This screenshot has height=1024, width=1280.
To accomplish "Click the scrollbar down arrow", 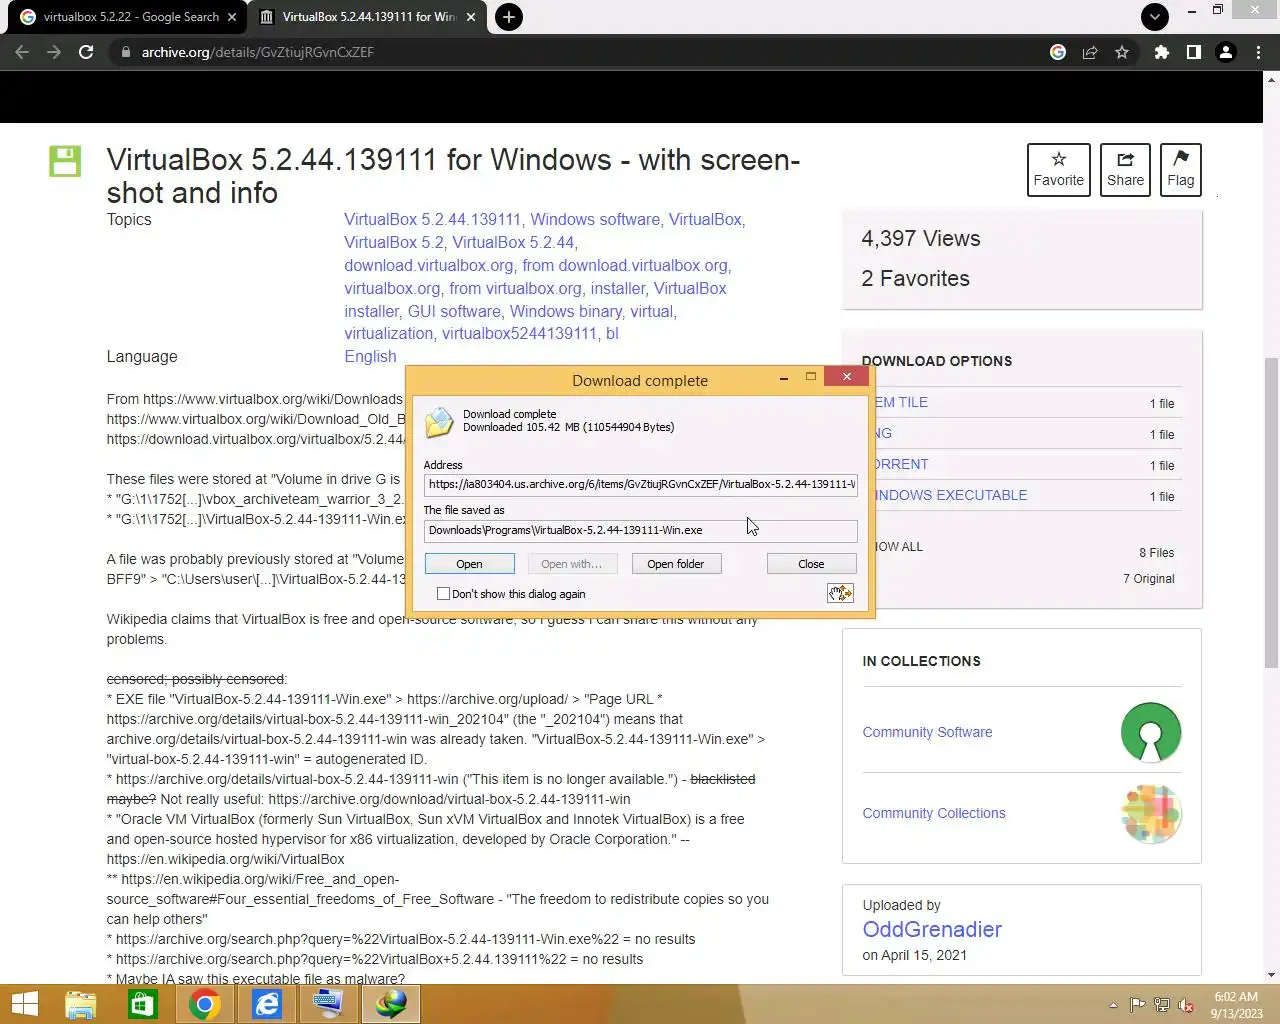I will tap(1271, 975).
